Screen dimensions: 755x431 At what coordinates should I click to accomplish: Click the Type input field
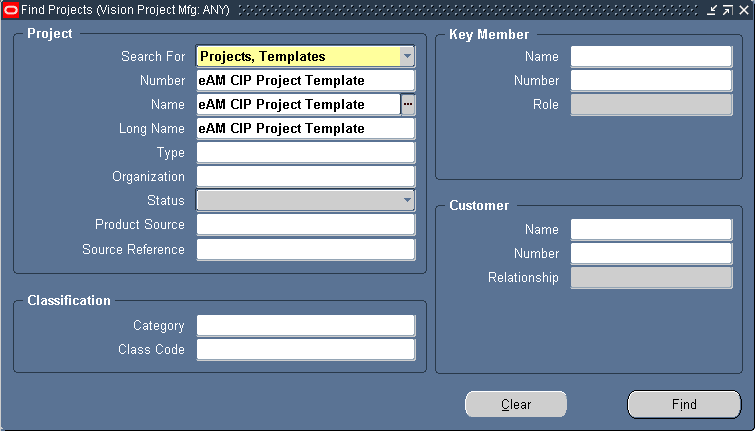305,153
